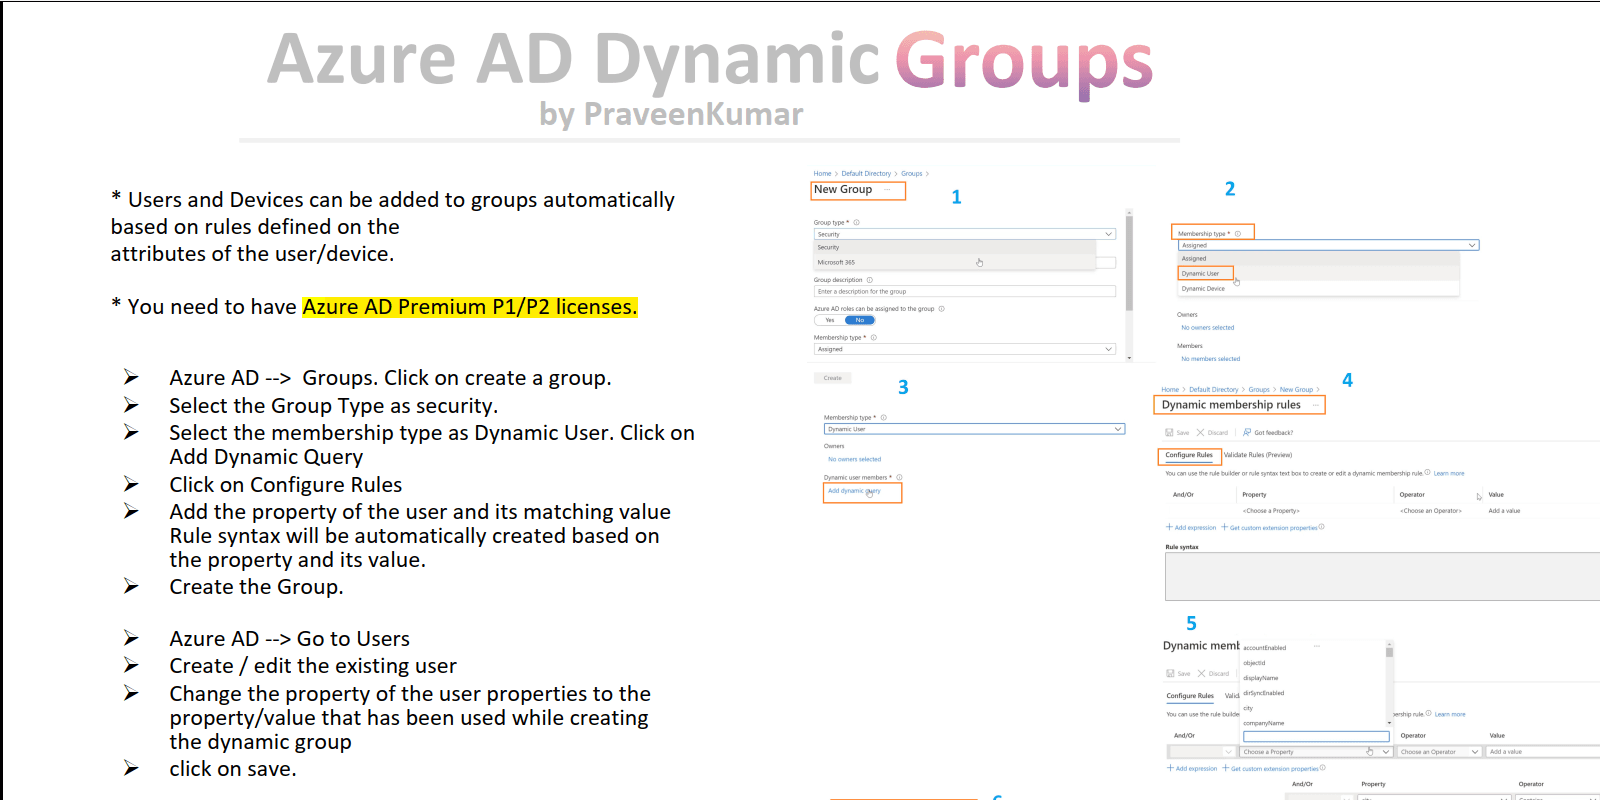1600x800 pixels.
Task: Click info icon next to Dynamic user members
Action: [x=899, y=477]
